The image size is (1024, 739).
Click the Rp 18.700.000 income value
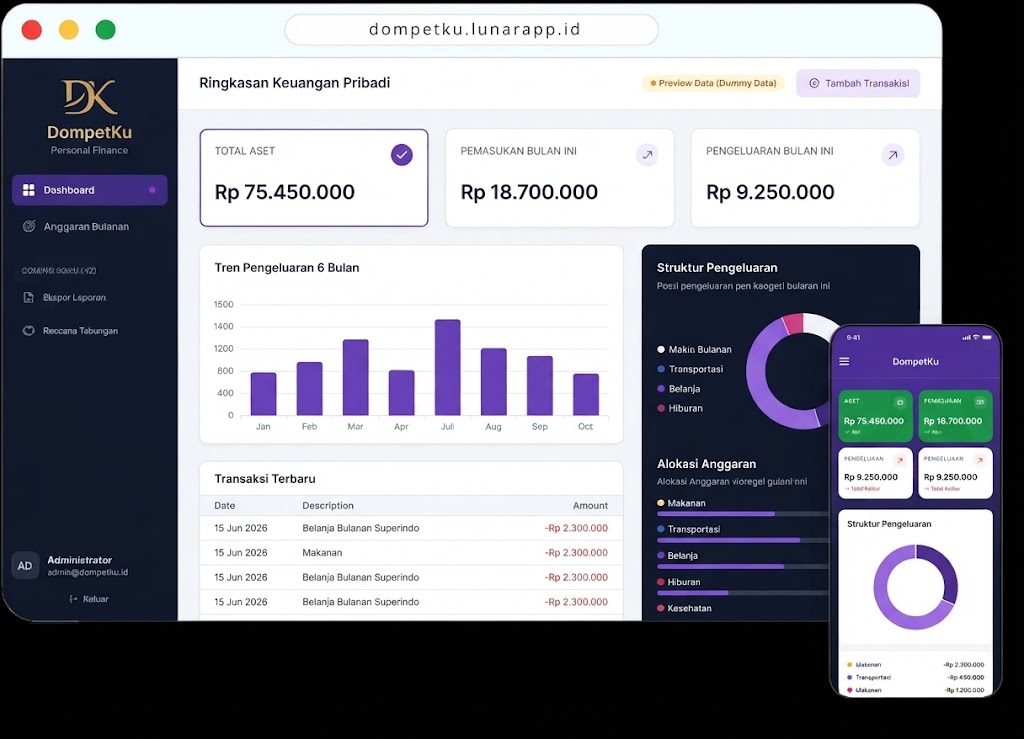(529, 192)
